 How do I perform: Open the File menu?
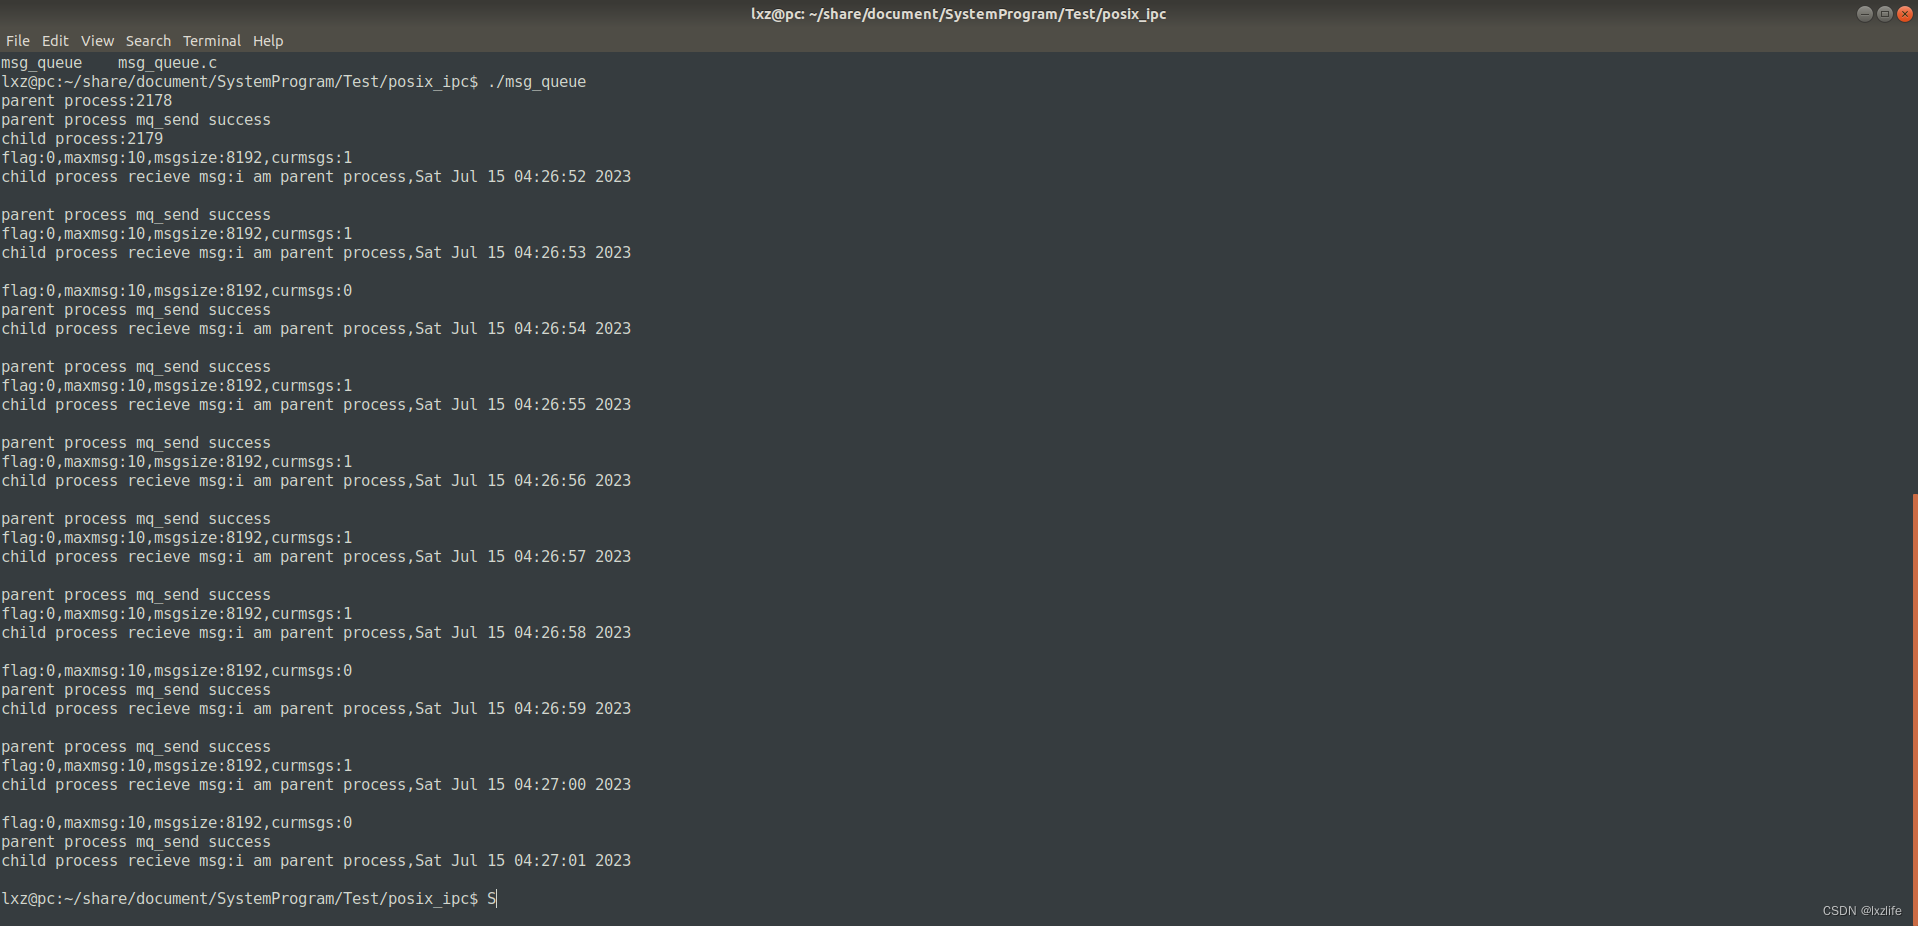coord(18,41)
